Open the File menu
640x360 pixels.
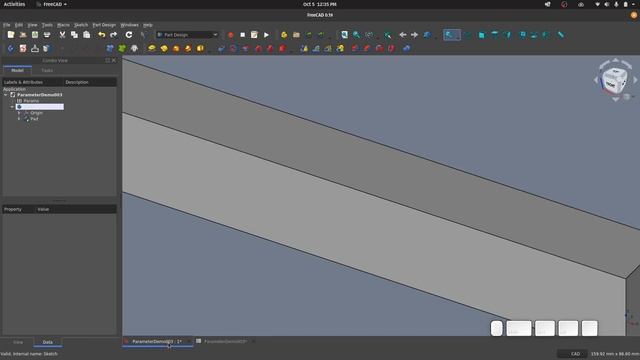point(7,25)
